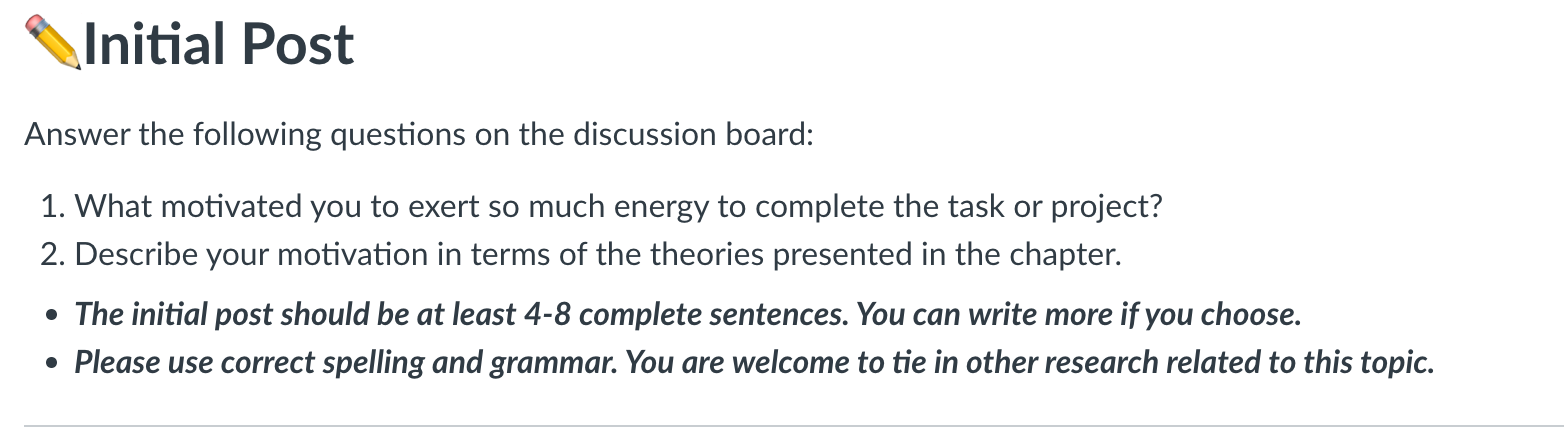This screenshot has width=1564, height=440.
Task: Click the words 'related to this topic'
Action: pyautogui.click(x=1295, y=361)
